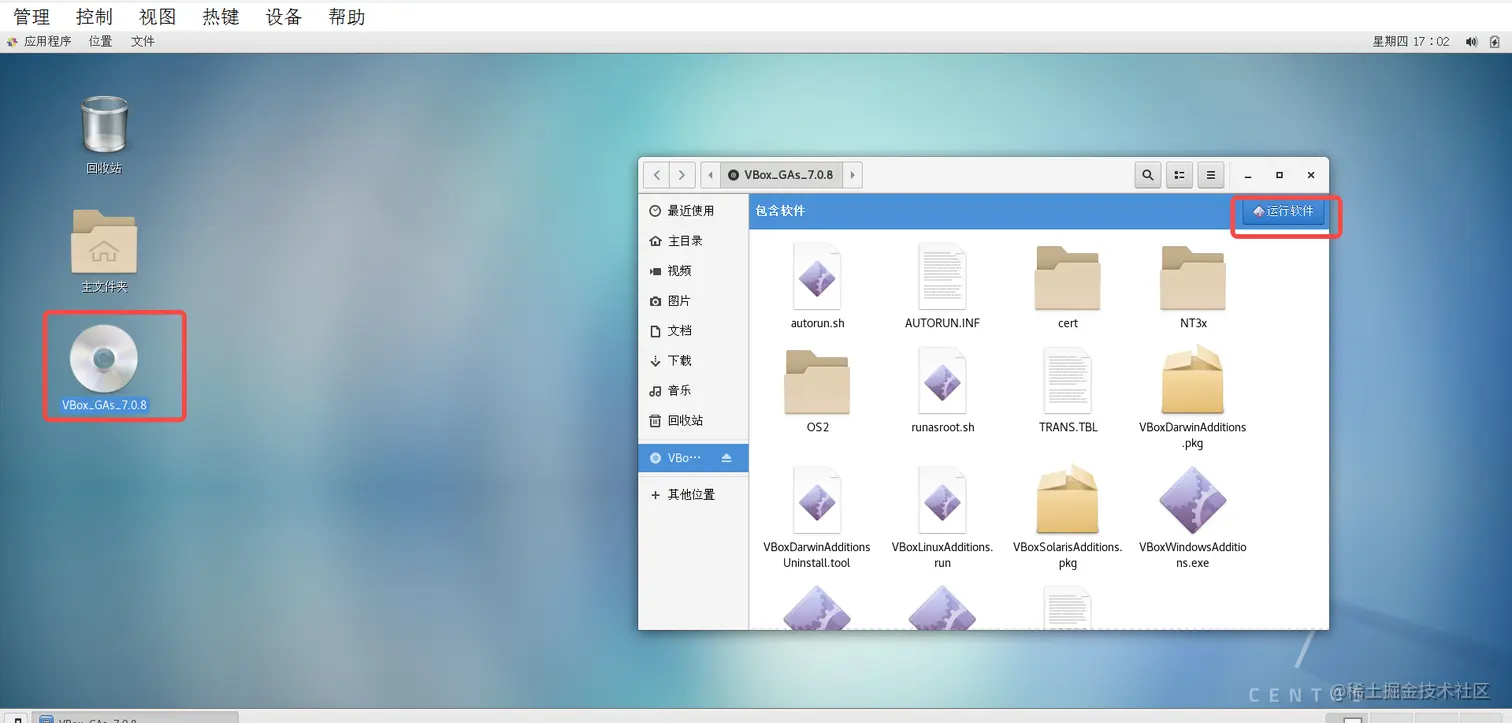
Task: Click the VBox_GAs_7.0.8 path button
Action: 781,175
